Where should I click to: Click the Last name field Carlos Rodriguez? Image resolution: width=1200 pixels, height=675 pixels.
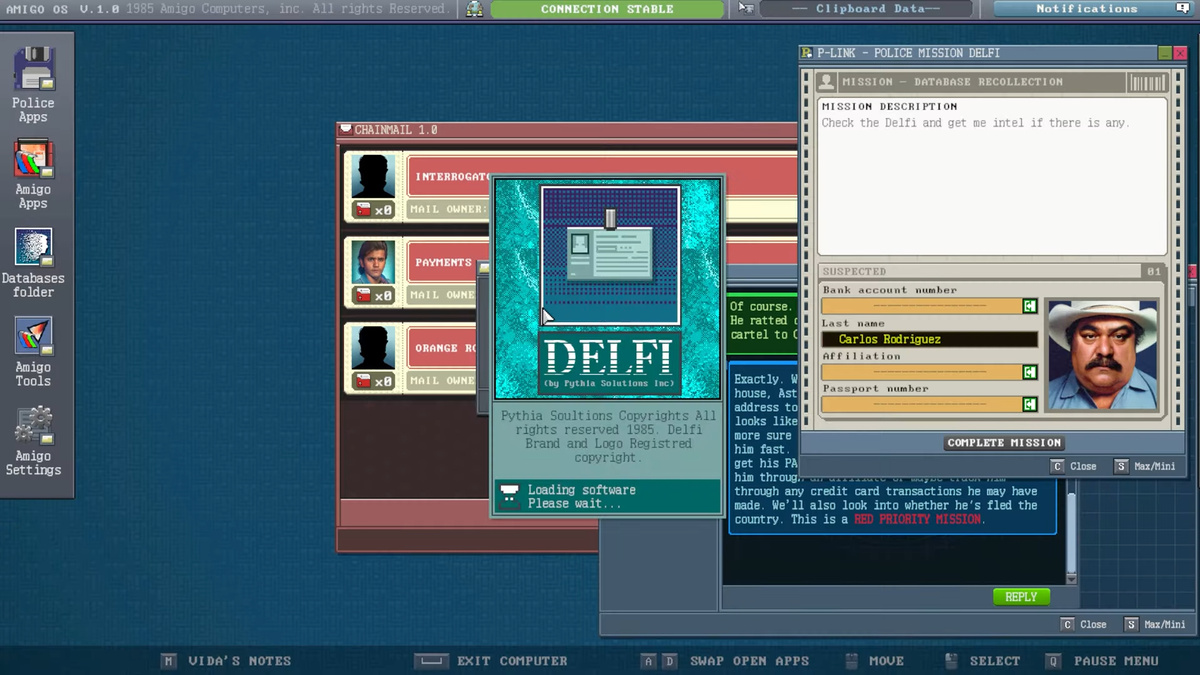click(x=929, y=339)
